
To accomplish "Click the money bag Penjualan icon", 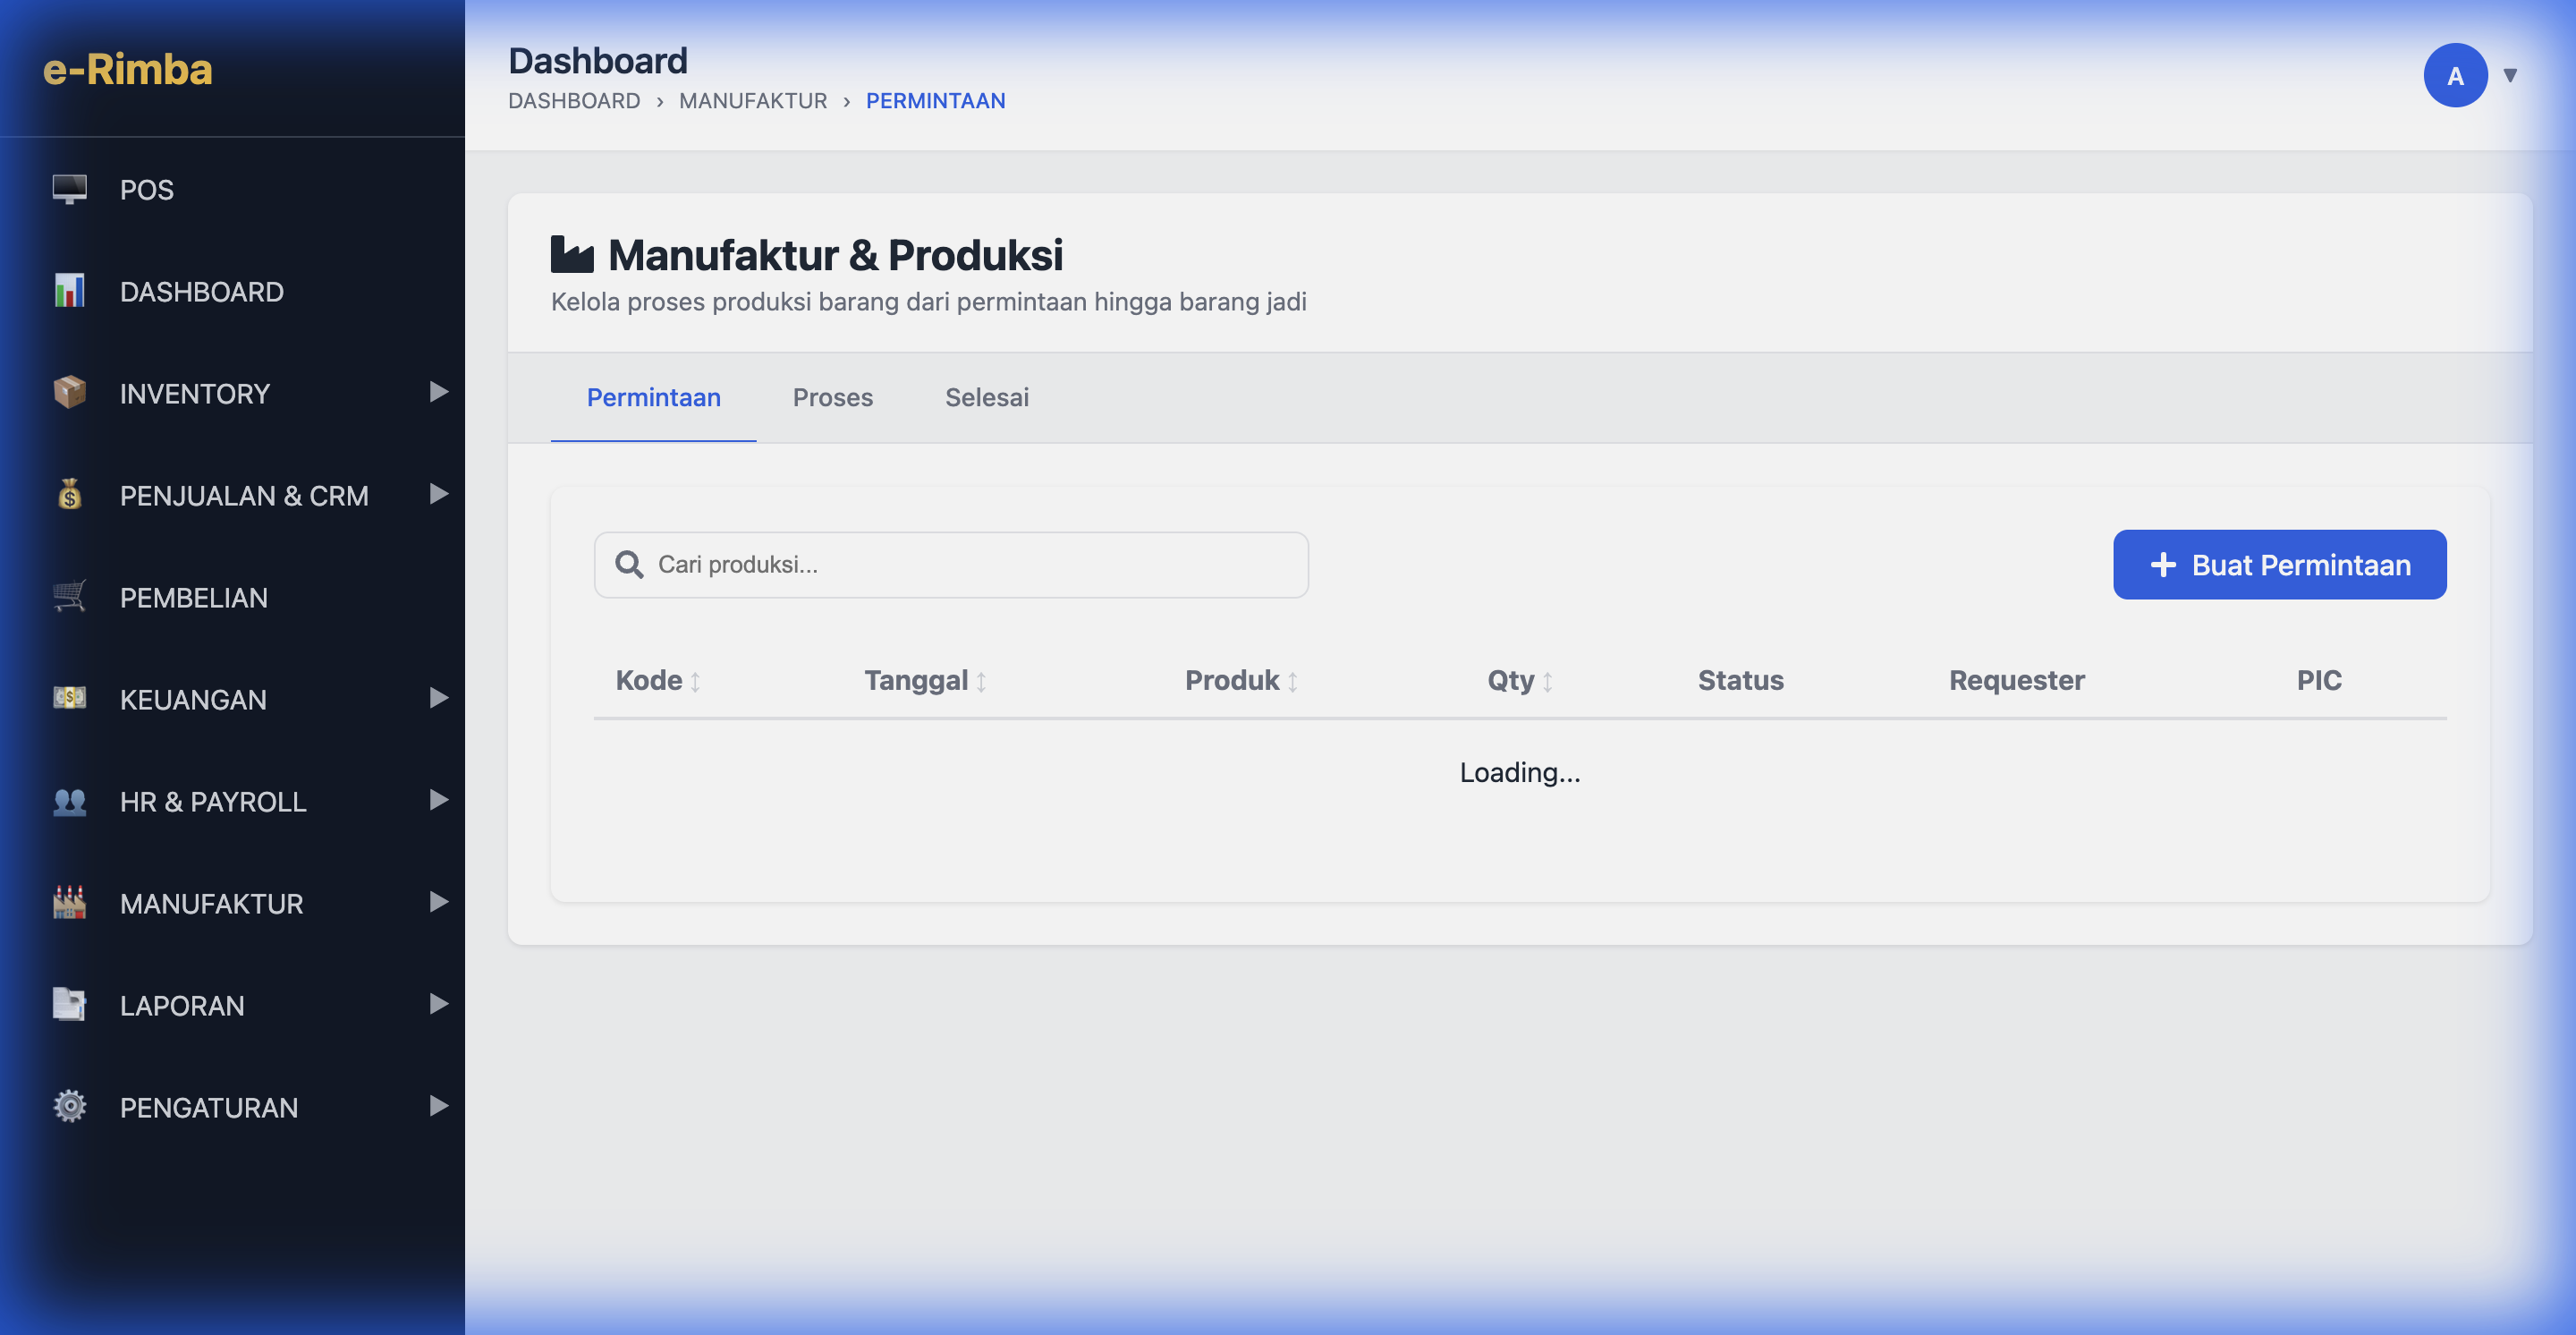I will pyautogui.click(x=69, y=495).
